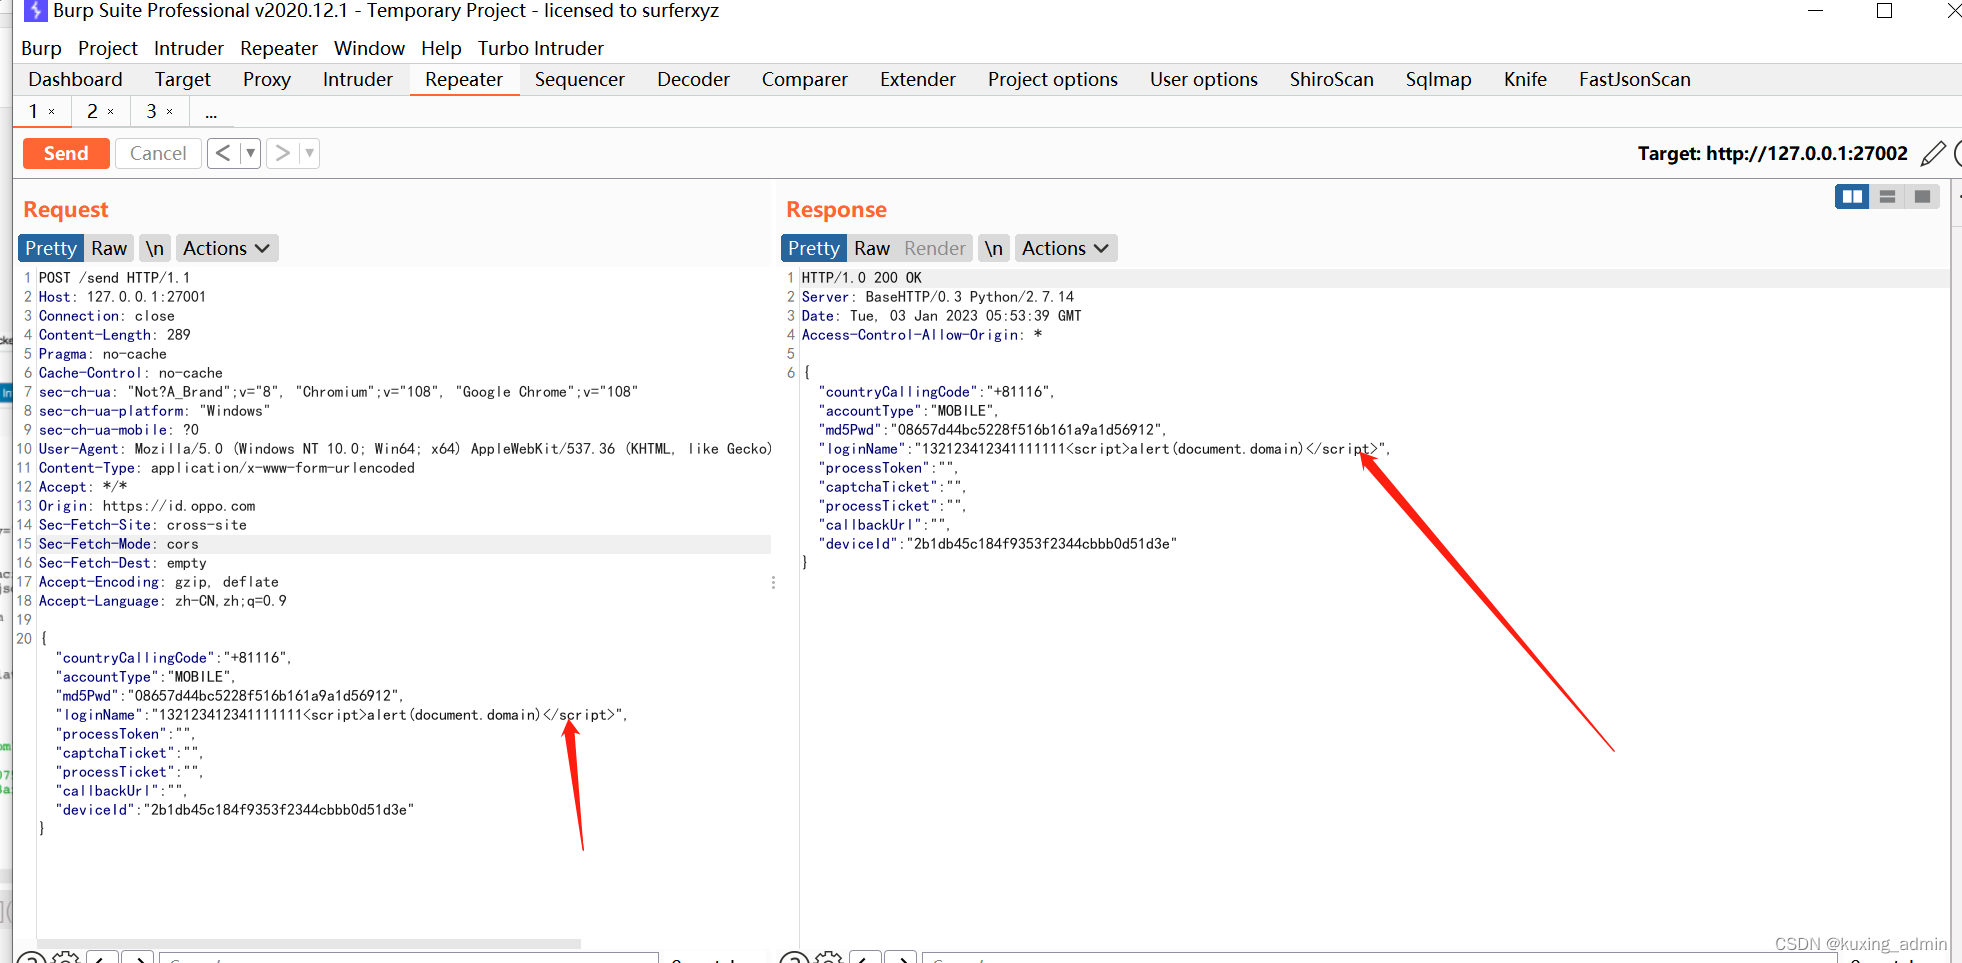Switch to the Proxy tab
1962x963 pixels.
[x=267, y=79]
